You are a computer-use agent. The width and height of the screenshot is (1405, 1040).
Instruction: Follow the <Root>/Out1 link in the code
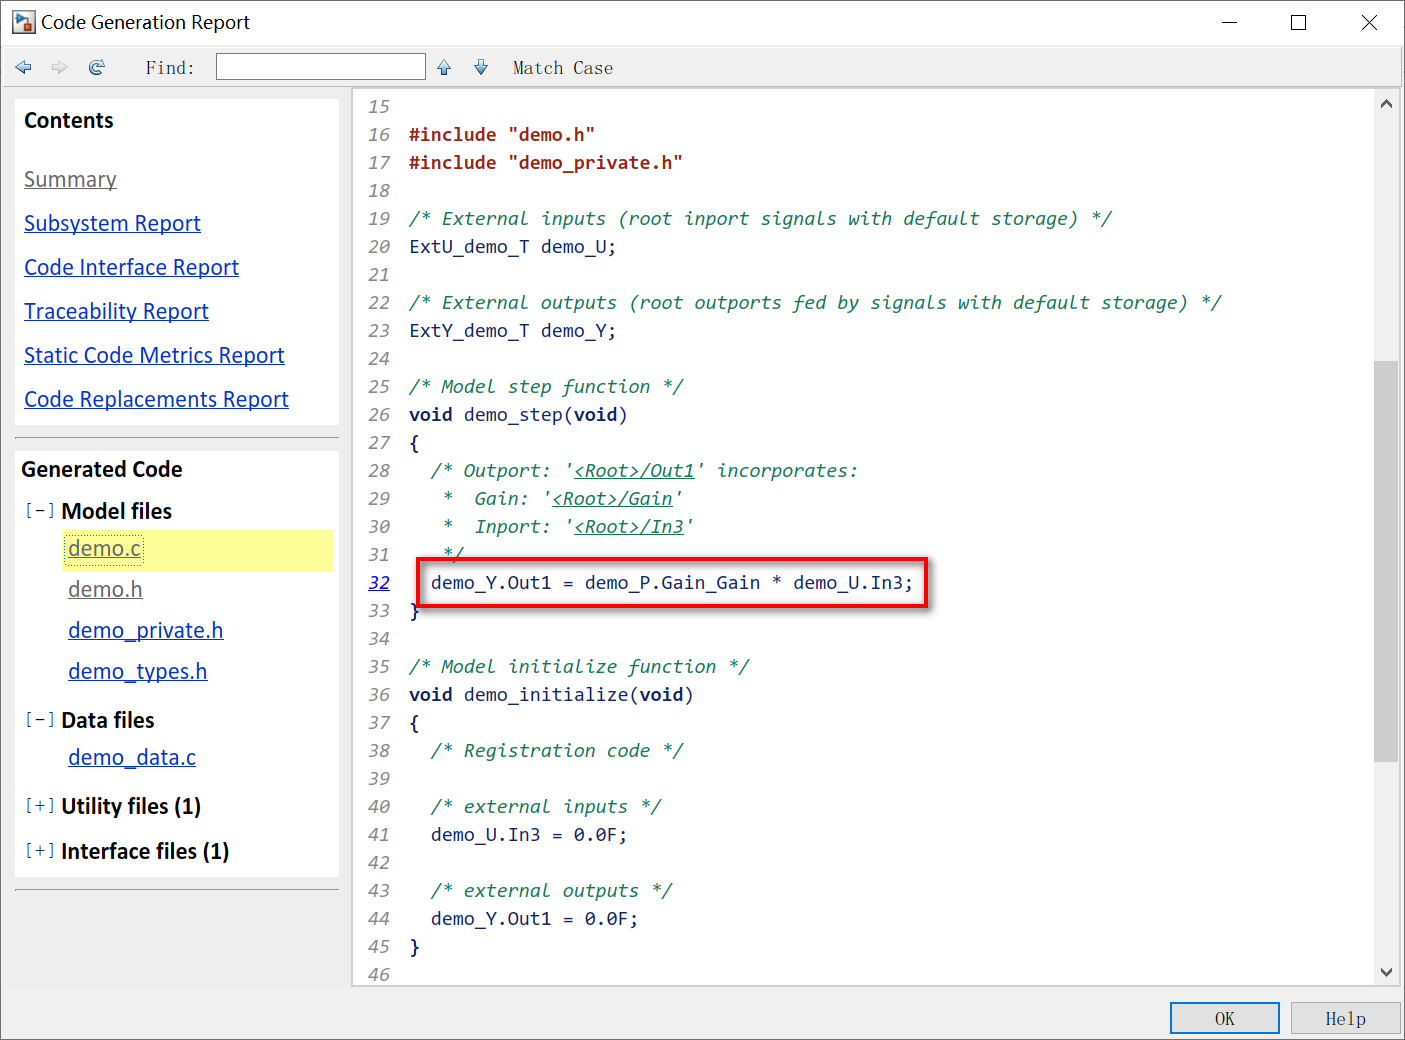[x=634, y=471]
